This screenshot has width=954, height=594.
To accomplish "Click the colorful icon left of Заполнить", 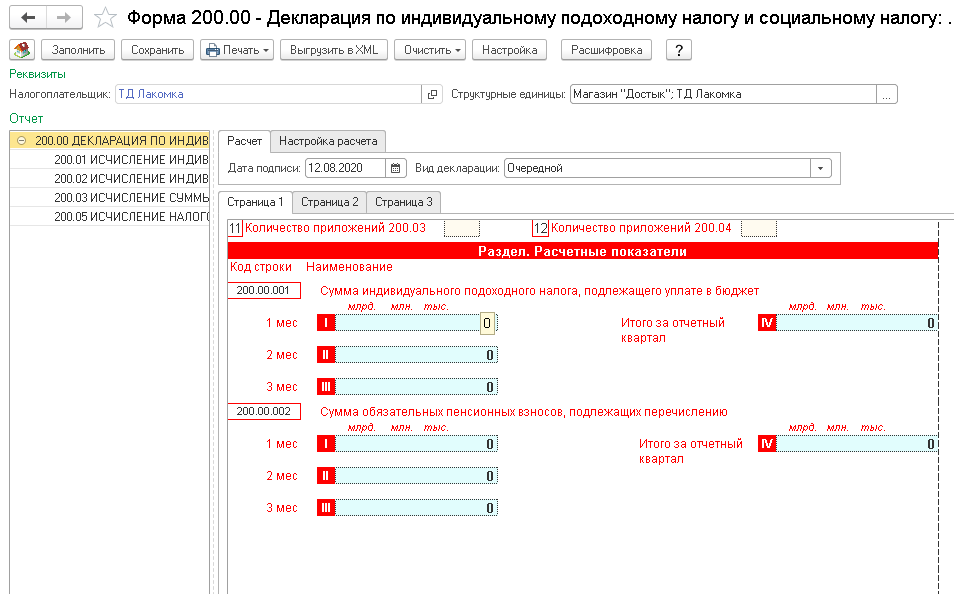I will [x=22, y=50].
